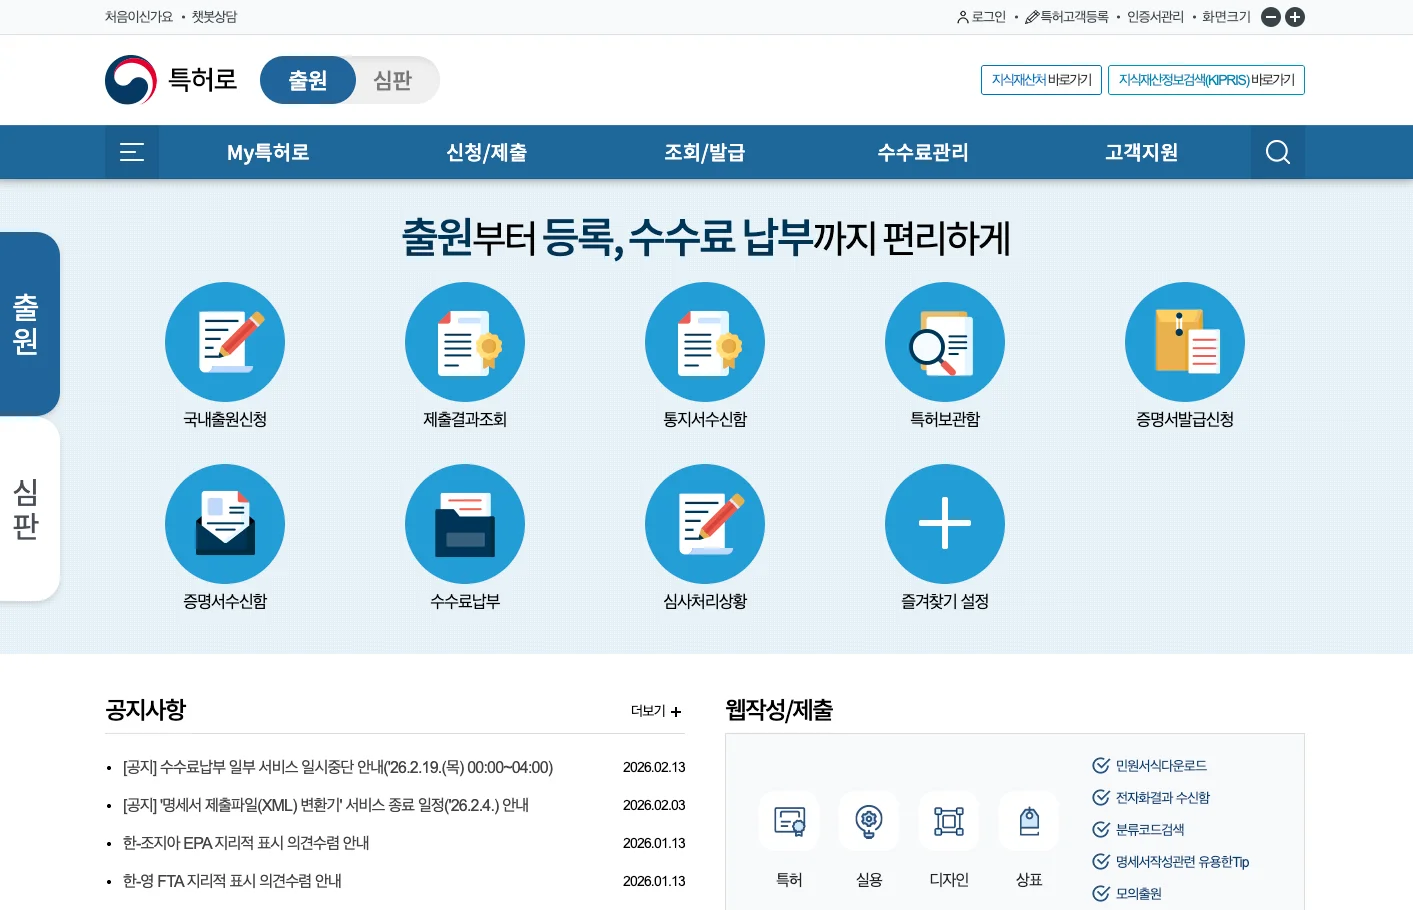1413x910 pixels.
Task: Open the 심사처리상황 examination status icon
Action: [705, 523]
